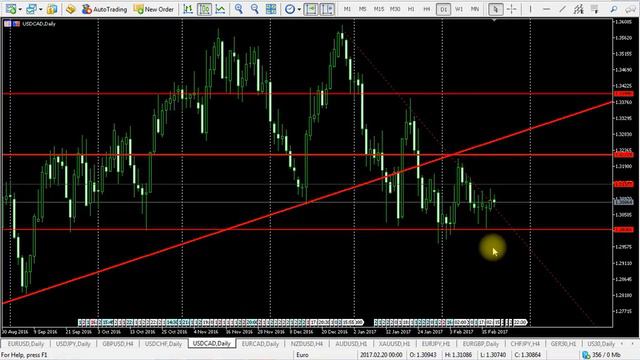The height and width of the screenshot is (360, 640).
Task: Click the USDCAD,Daily chart title label
Action: point(39,24)
